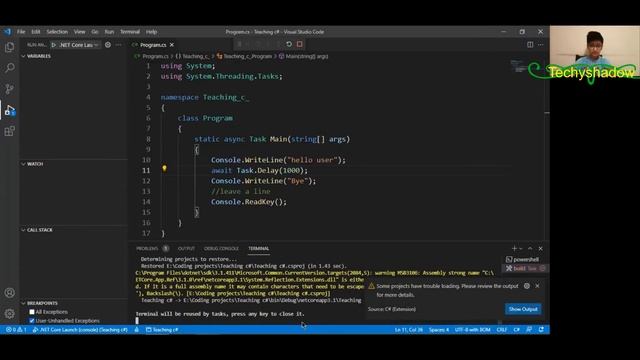
Task: Switch to the Debug Console tab
Action: [221, 248]
